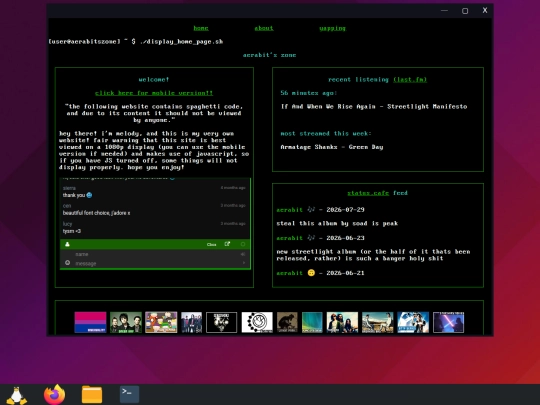Click chat message 'beautiful font choice, j'adore x'
Viewport: 540px width, 405px height.
pos(96,213)
